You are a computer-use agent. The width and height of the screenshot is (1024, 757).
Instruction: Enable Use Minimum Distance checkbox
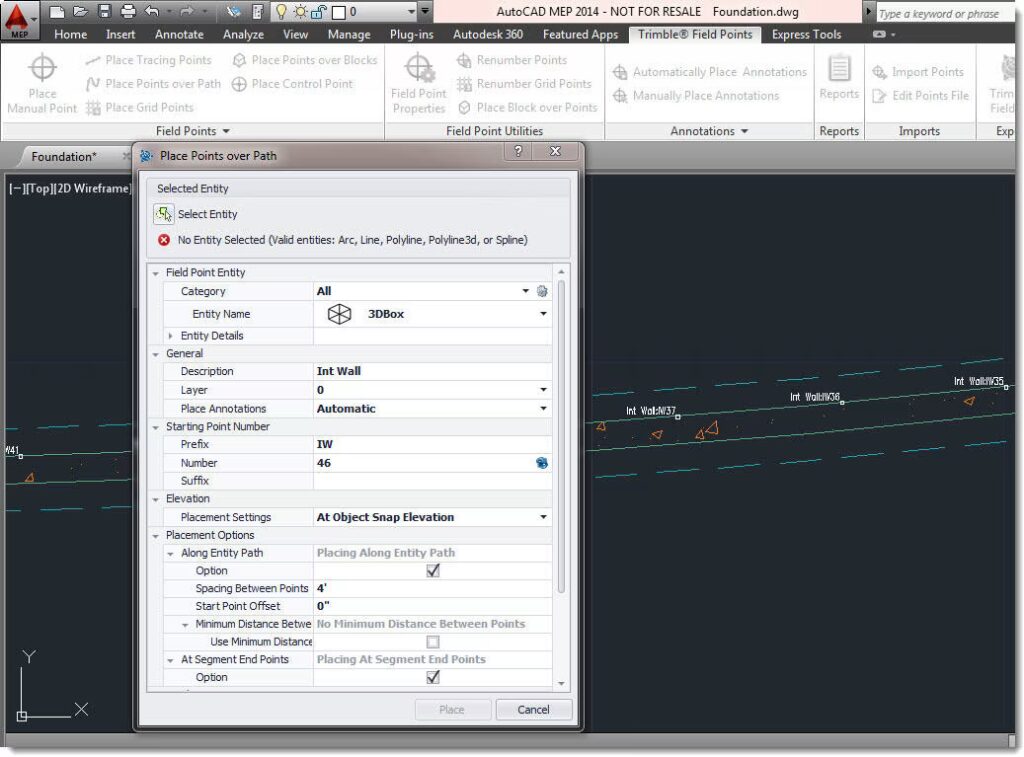433,642
